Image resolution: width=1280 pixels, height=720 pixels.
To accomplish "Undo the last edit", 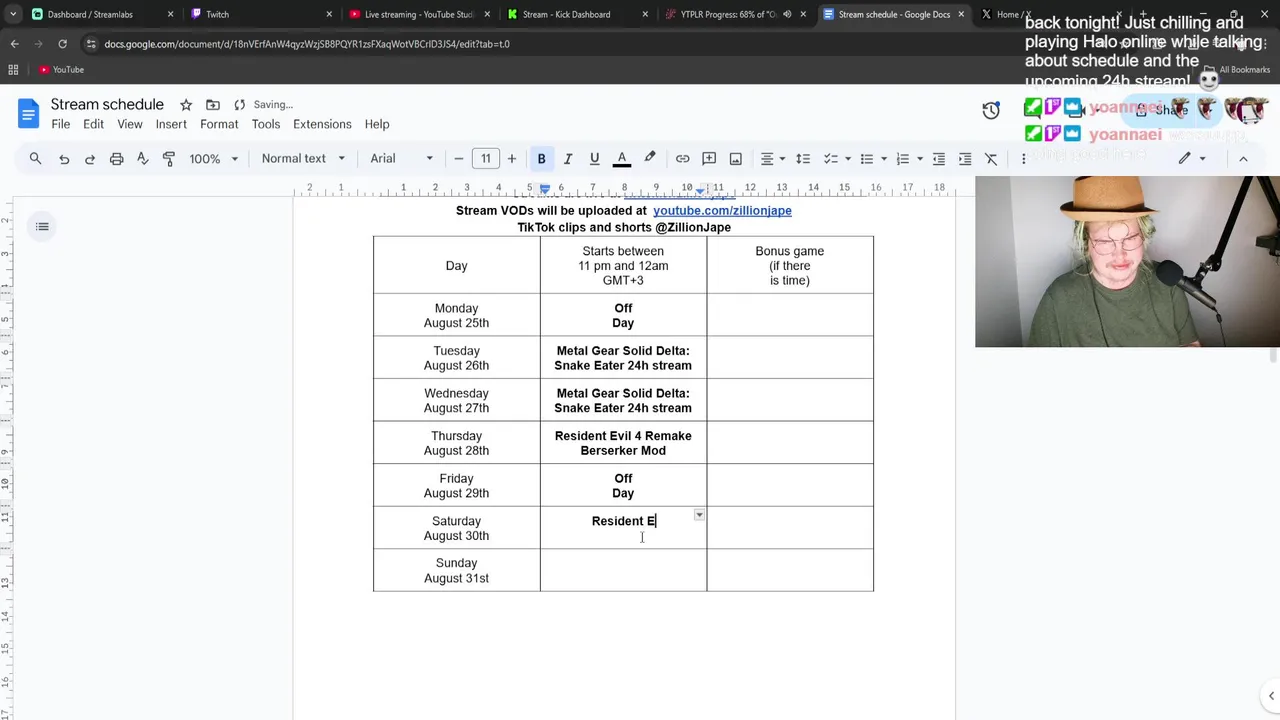I will [64, 158].
